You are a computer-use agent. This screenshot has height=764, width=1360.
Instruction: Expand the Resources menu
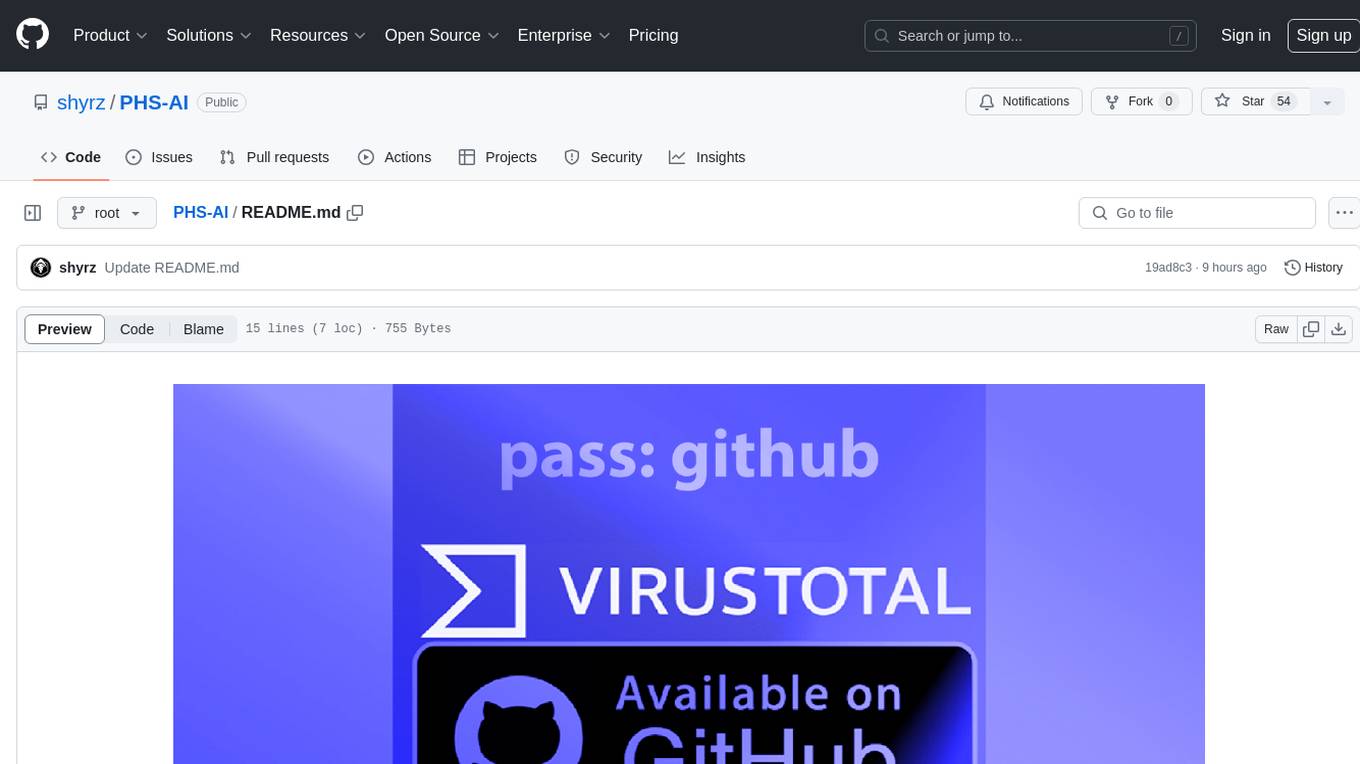318,35
